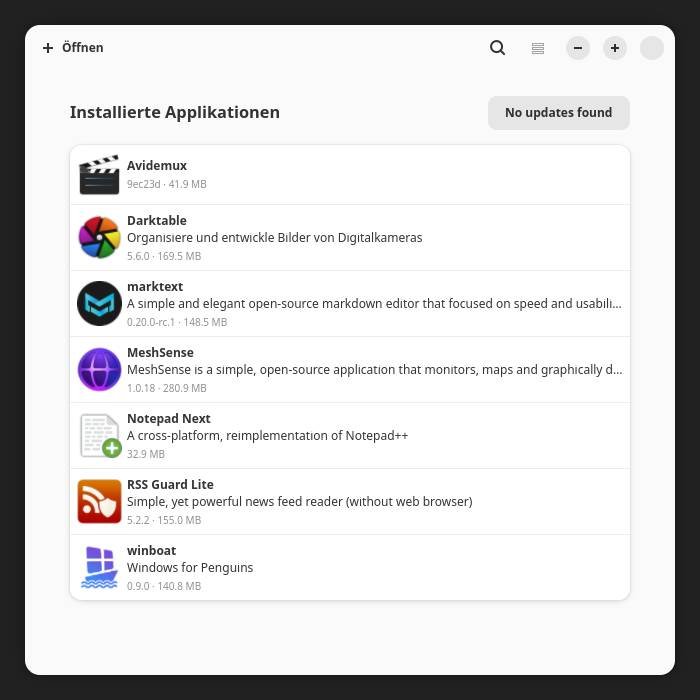Click 'Windows for Penguins' description
Screen dimensions: 700x700
(190, 568)
